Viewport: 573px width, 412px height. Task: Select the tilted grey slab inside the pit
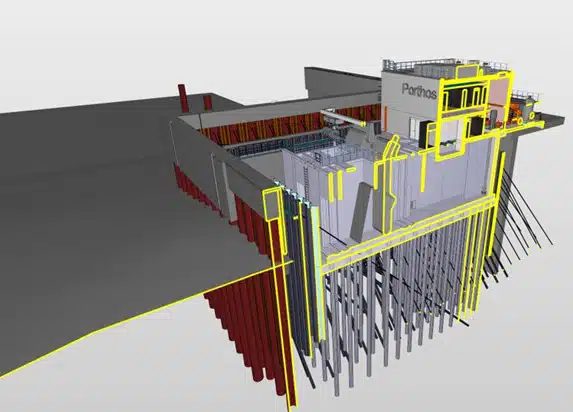(x=362, y=212)
